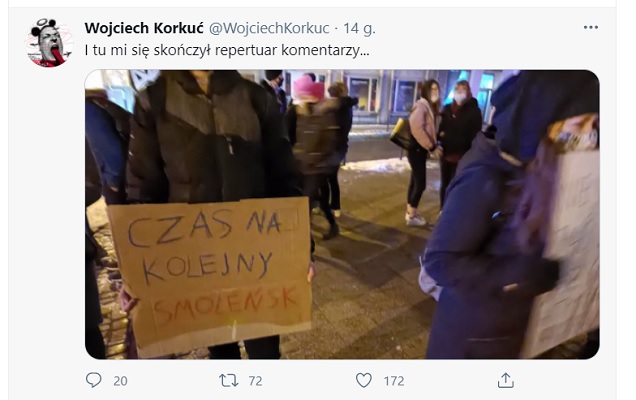Open the three-dot more options menu
This screenshot has height=400, width=636.
coord(591,27)
